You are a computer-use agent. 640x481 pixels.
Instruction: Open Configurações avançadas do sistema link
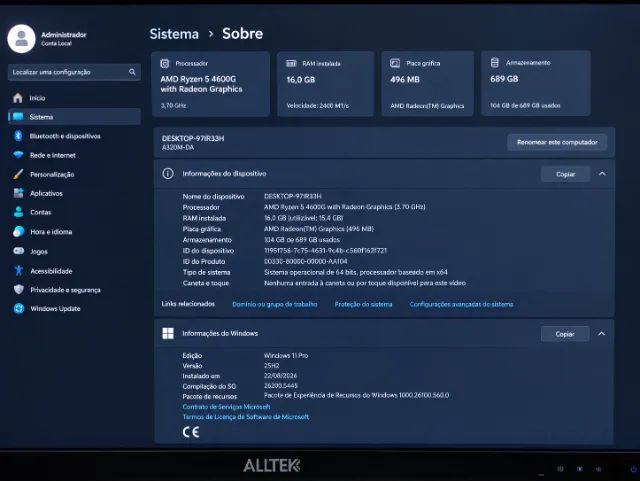click(x=461, y=304)
